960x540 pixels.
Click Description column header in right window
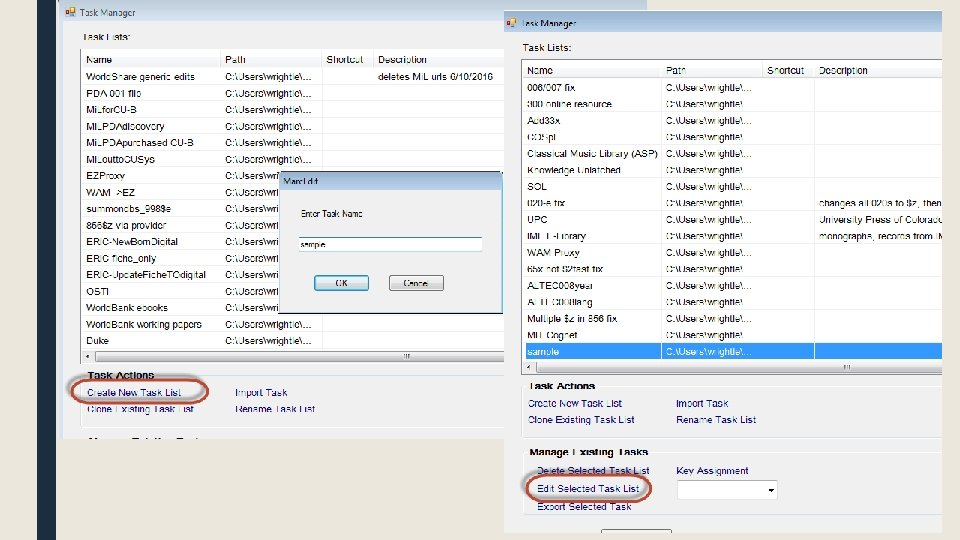tap(878, 70)
